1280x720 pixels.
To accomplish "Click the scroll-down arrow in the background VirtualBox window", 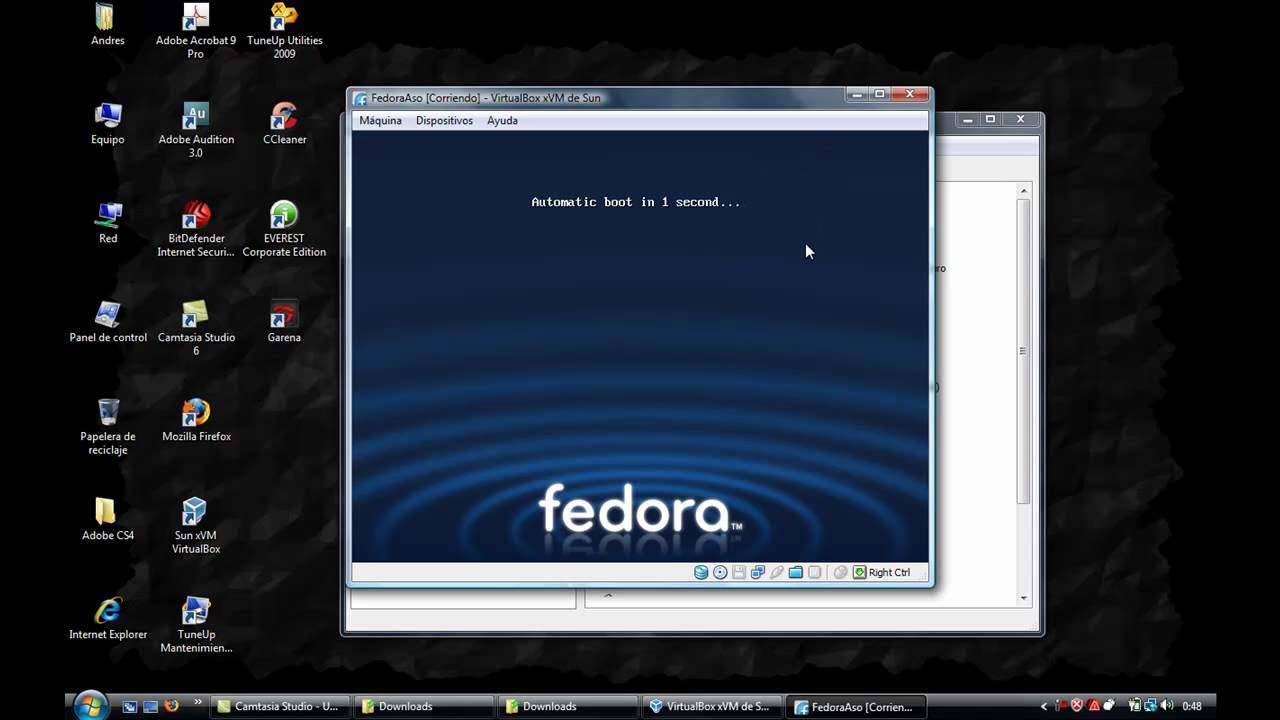I will [x=1023, y=598].
